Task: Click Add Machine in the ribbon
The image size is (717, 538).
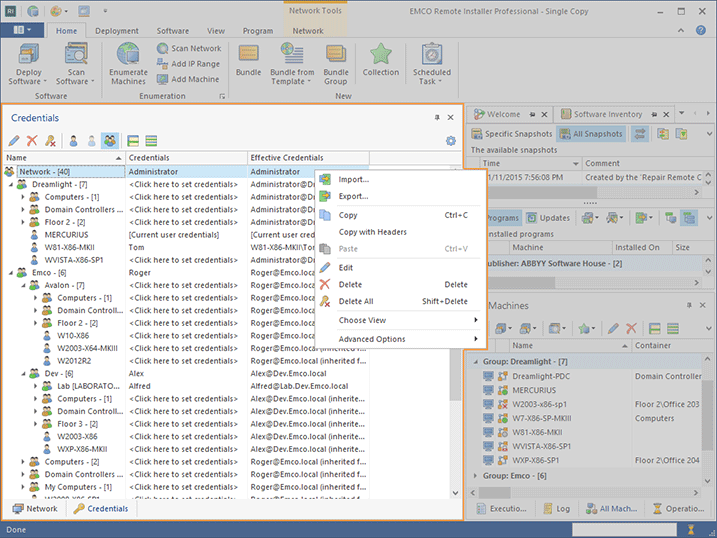Action: point(188,79)
